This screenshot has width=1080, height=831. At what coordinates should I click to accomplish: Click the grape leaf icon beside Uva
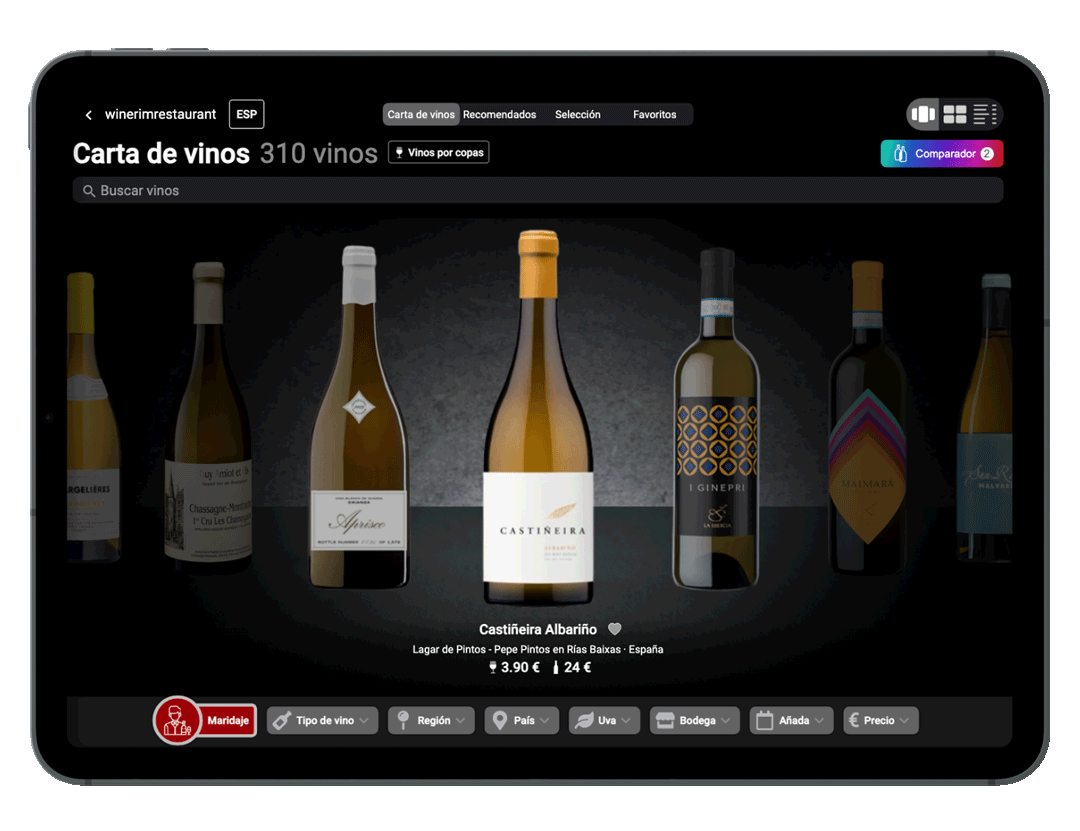click(585, 719)
